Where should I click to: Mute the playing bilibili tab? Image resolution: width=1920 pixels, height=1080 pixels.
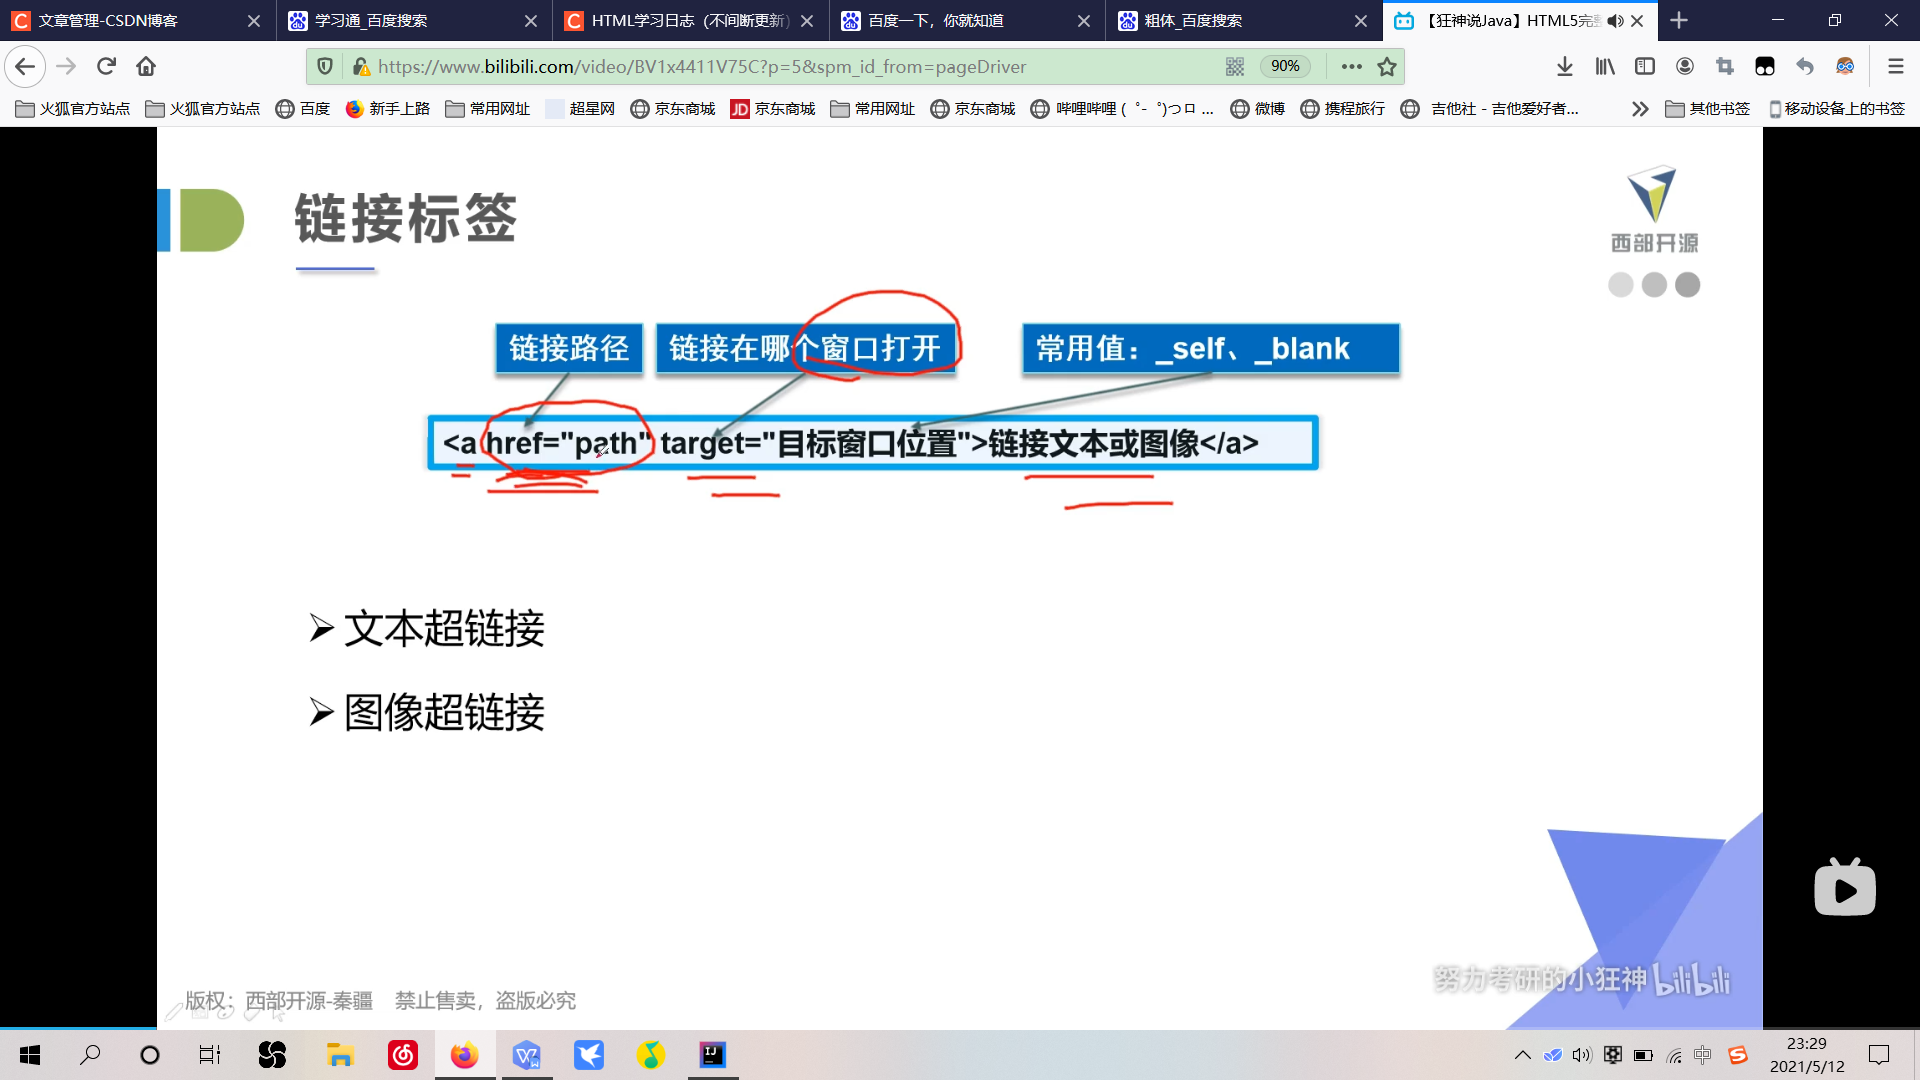[1614, 21]
